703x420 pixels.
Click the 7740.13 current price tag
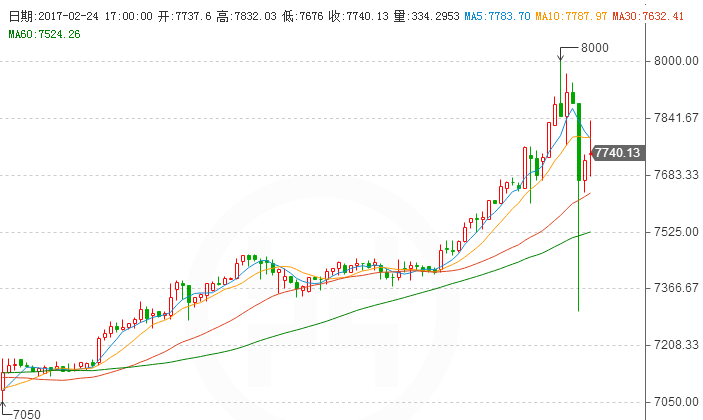(617, 153)
